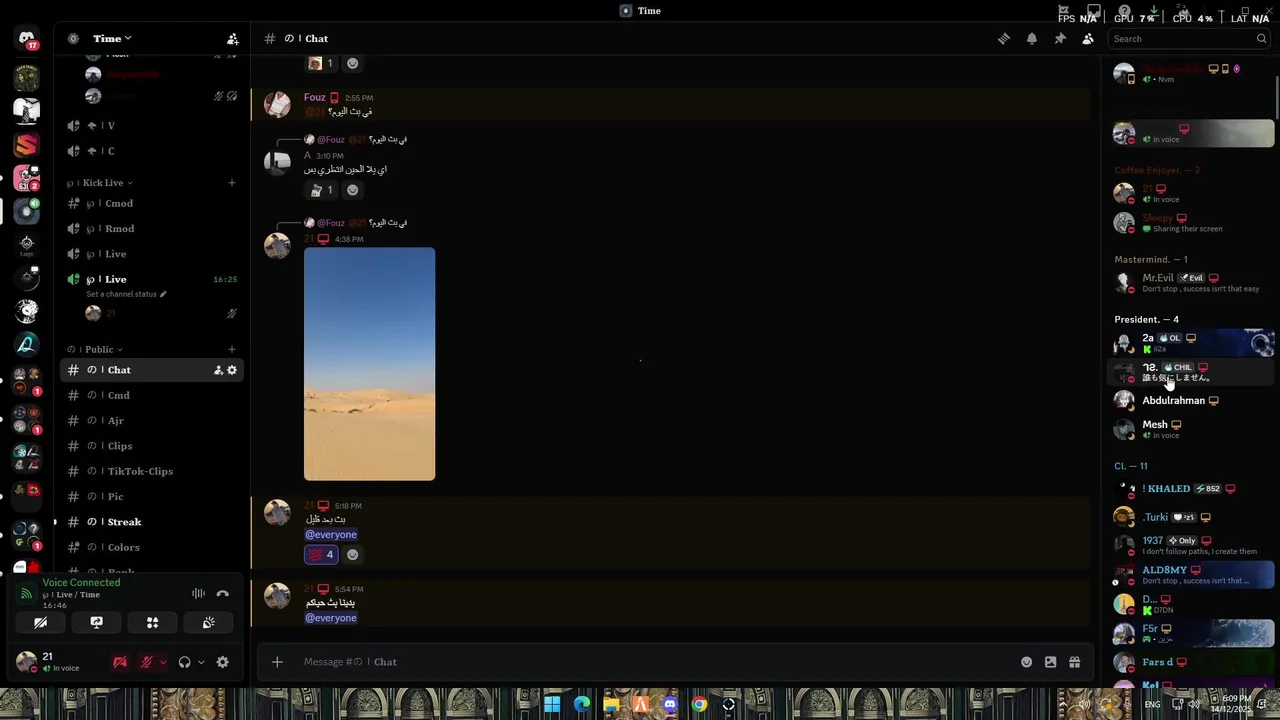Screen dimensions: 1280x720
Task: Open the soundboard button
Action: (x=208, y=622)
